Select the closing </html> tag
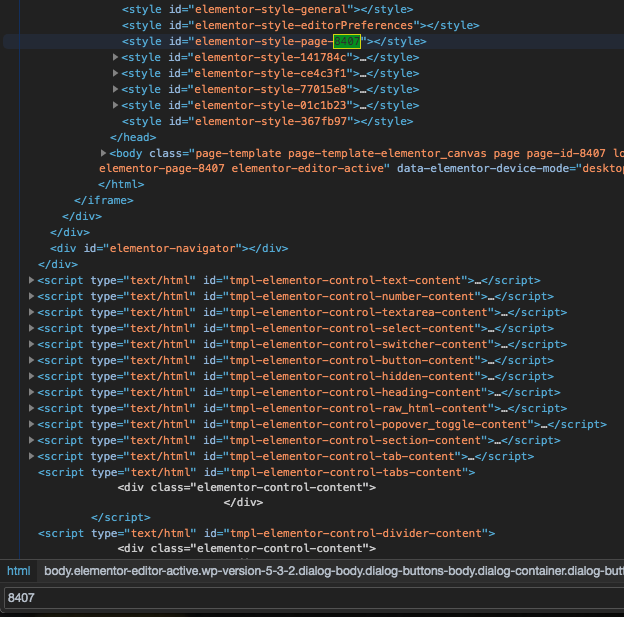Image resolution: width=624 pixels, height=617 pixels. click(x=121, y=184)
